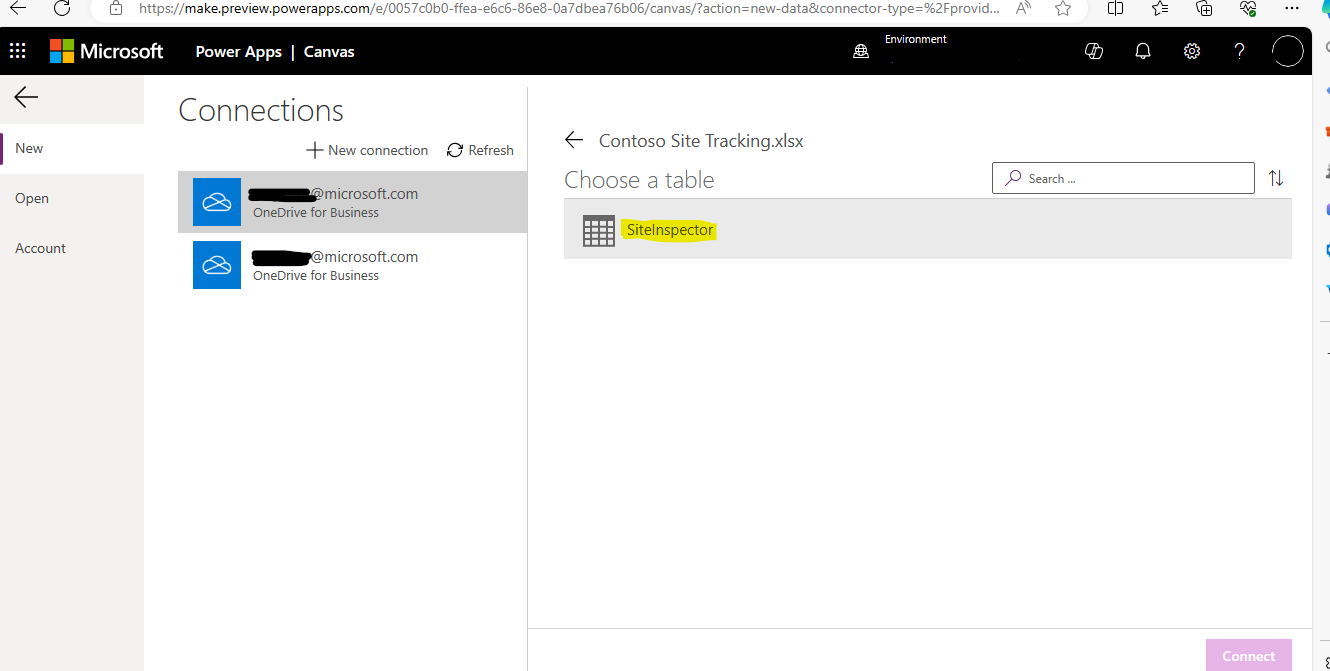Viewport: 1330px width, 671px height.
Task: Go back from Contoso Site Tracking.xlsx
Action: point(573,140)
